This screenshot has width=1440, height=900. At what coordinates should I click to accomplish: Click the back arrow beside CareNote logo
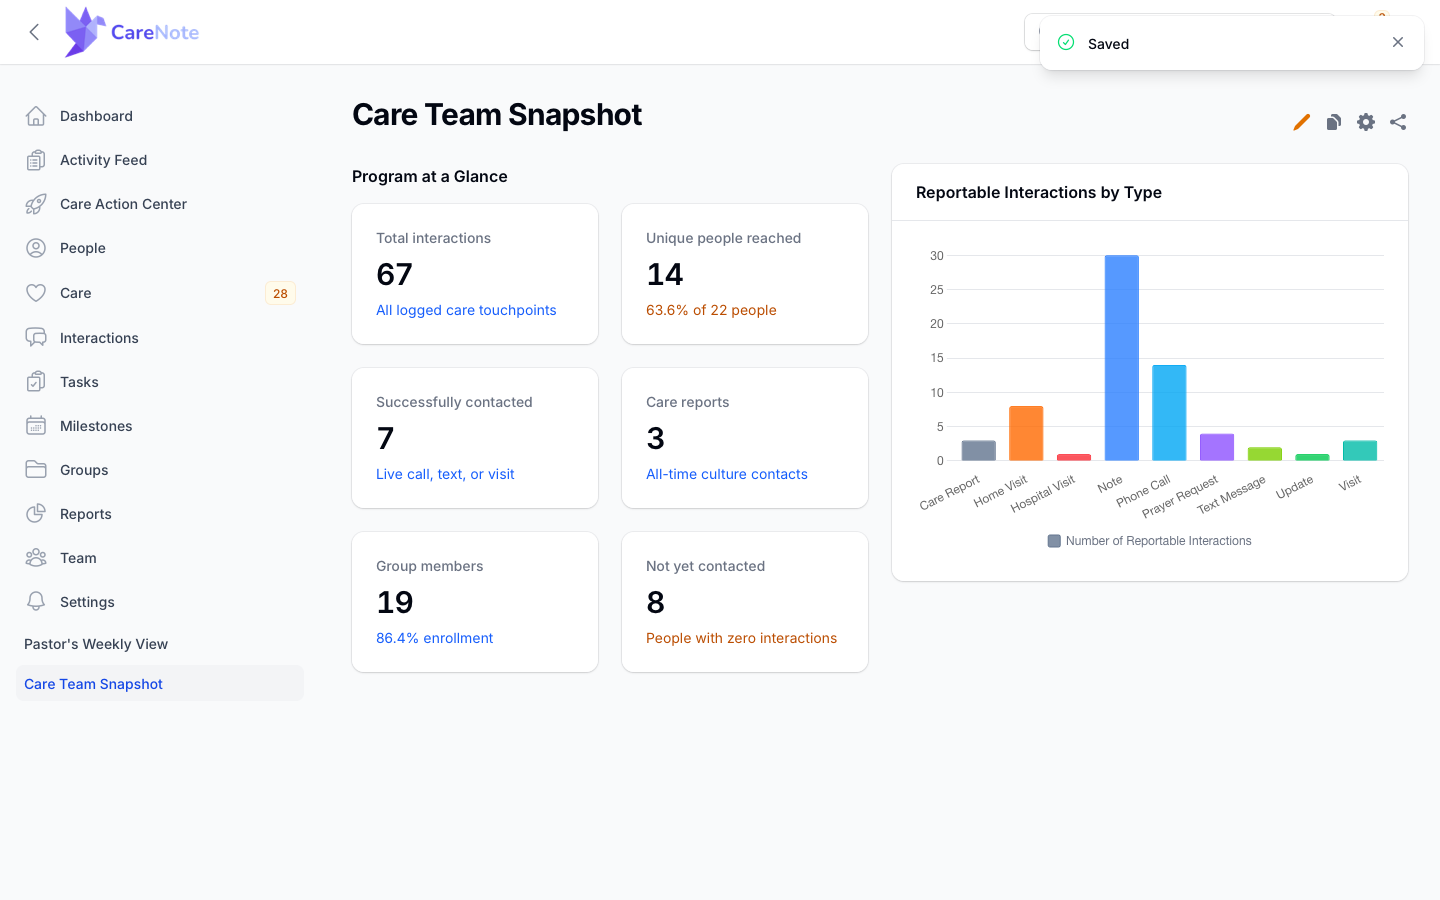[34, 32]
